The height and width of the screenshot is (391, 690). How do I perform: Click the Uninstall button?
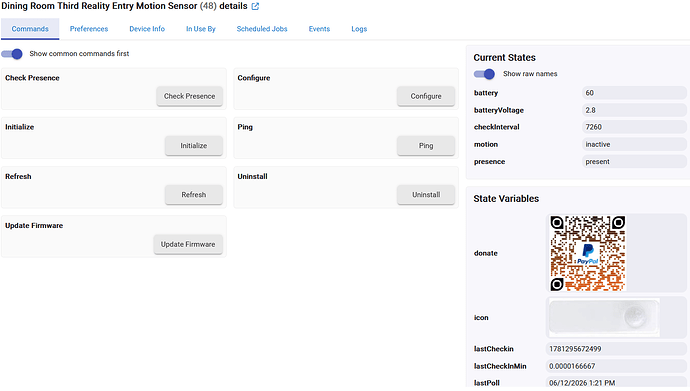click(x=426, y=195)
